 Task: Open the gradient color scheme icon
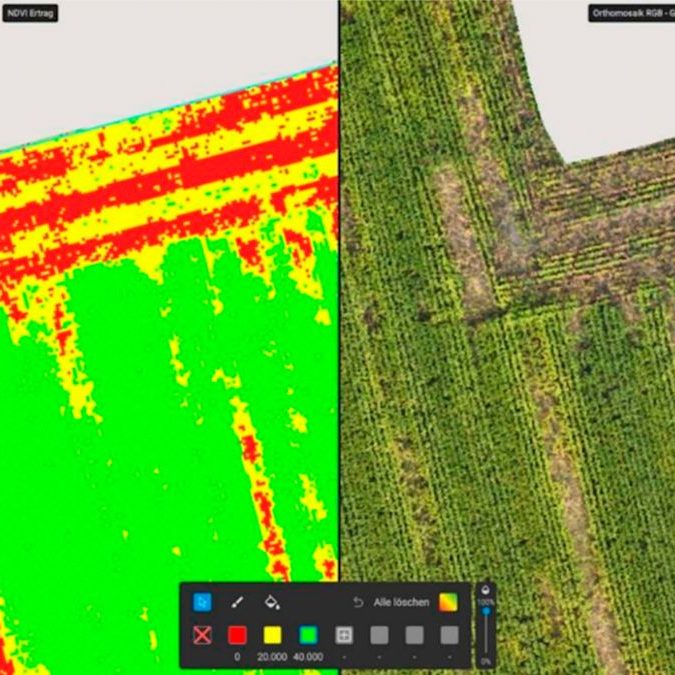click(x=449, y=602)
